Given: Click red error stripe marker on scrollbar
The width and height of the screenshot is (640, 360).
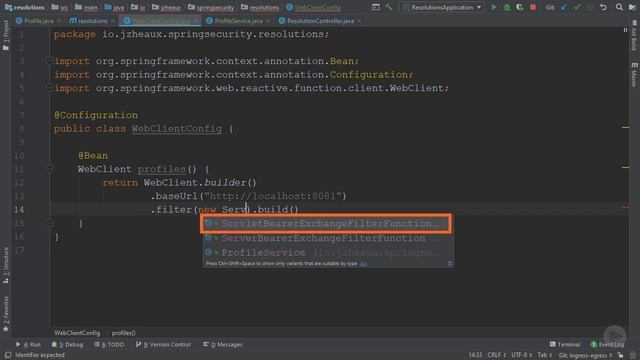Looking at the screenshot, I should (x=625, y=207).
